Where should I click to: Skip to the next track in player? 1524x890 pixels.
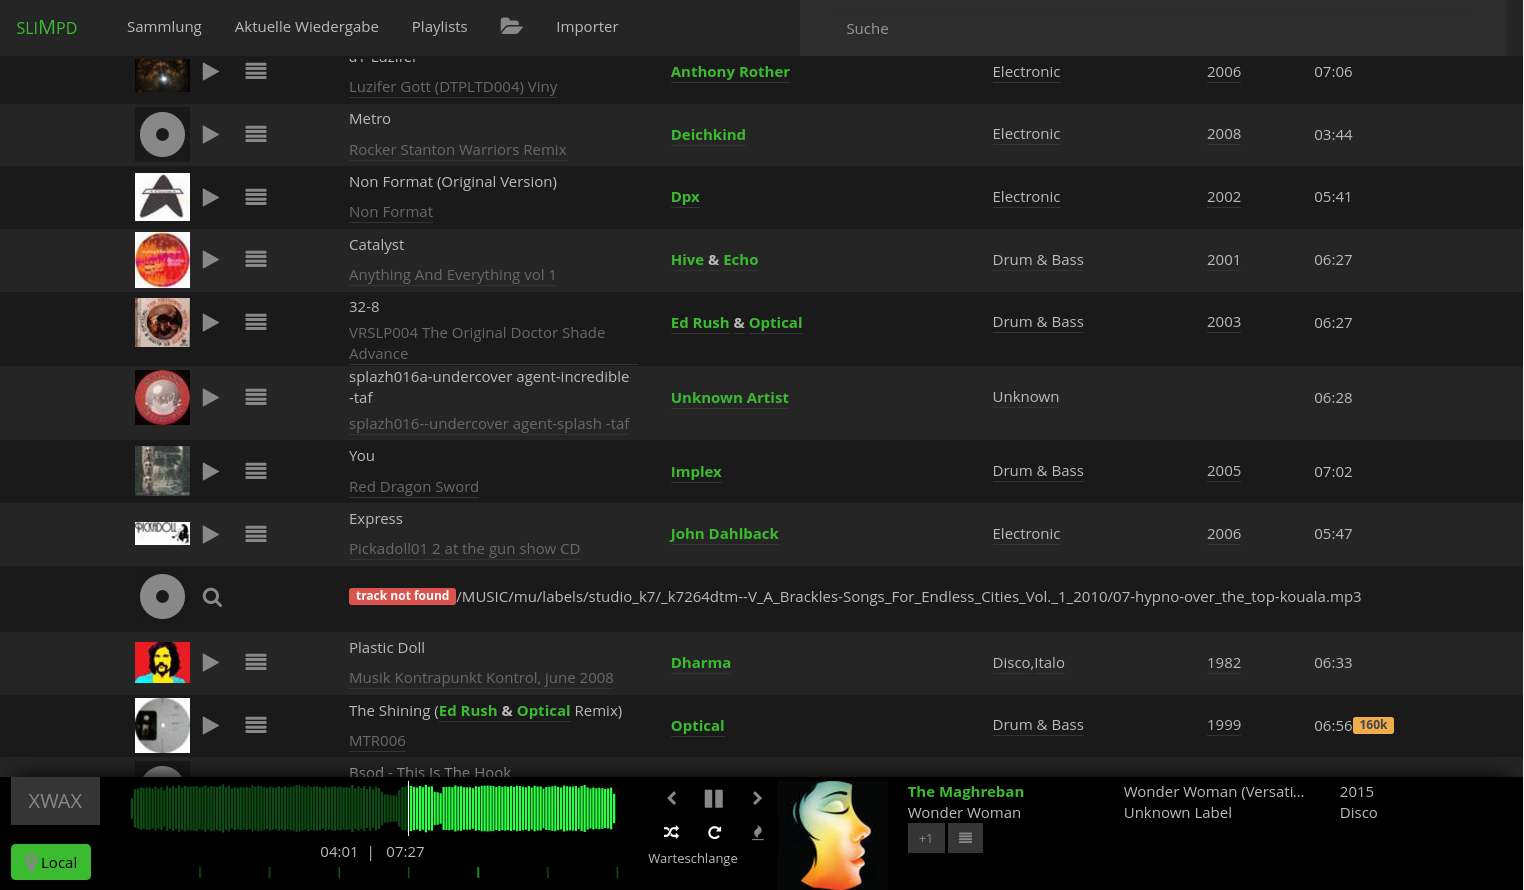757,798
